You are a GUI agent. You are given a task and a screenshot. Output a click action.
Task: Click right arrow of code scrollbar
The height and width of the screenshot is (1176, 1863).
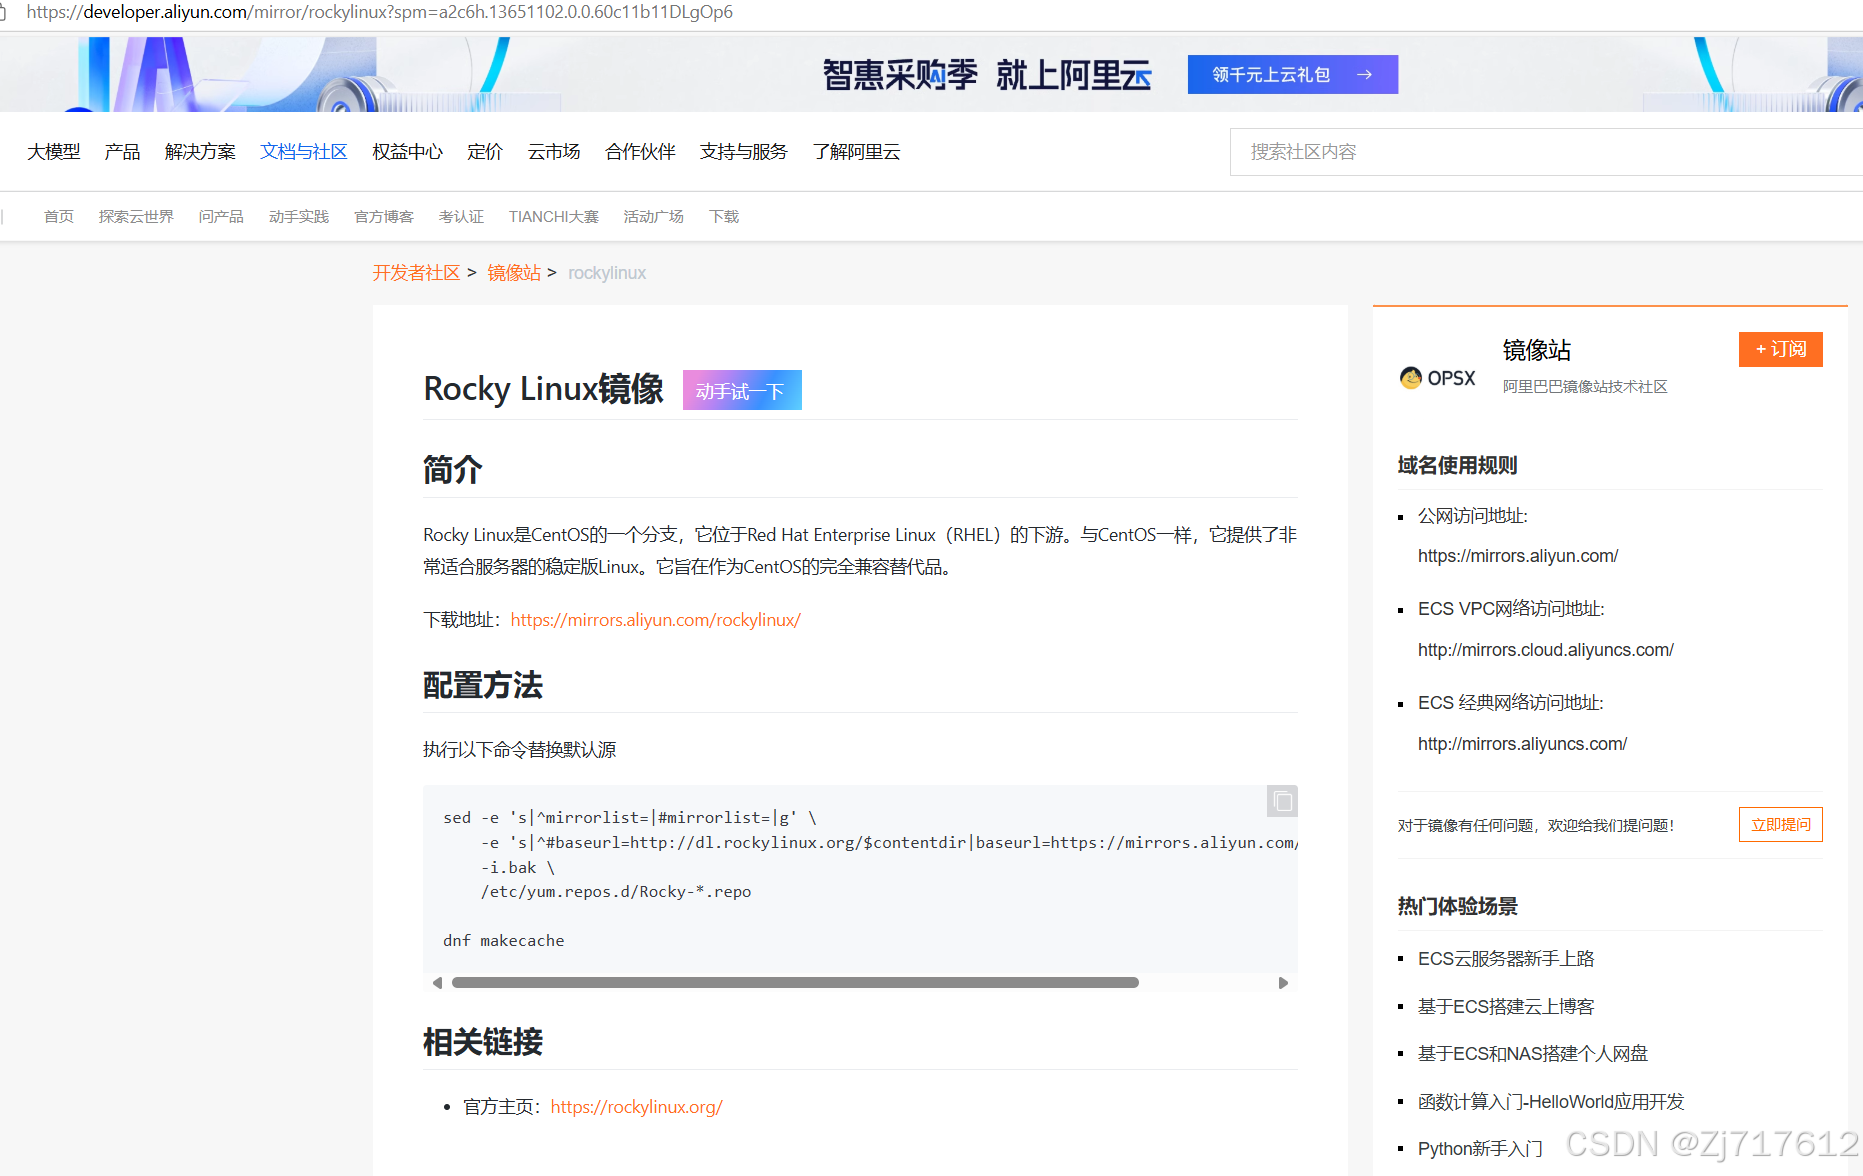(1283, 983)
